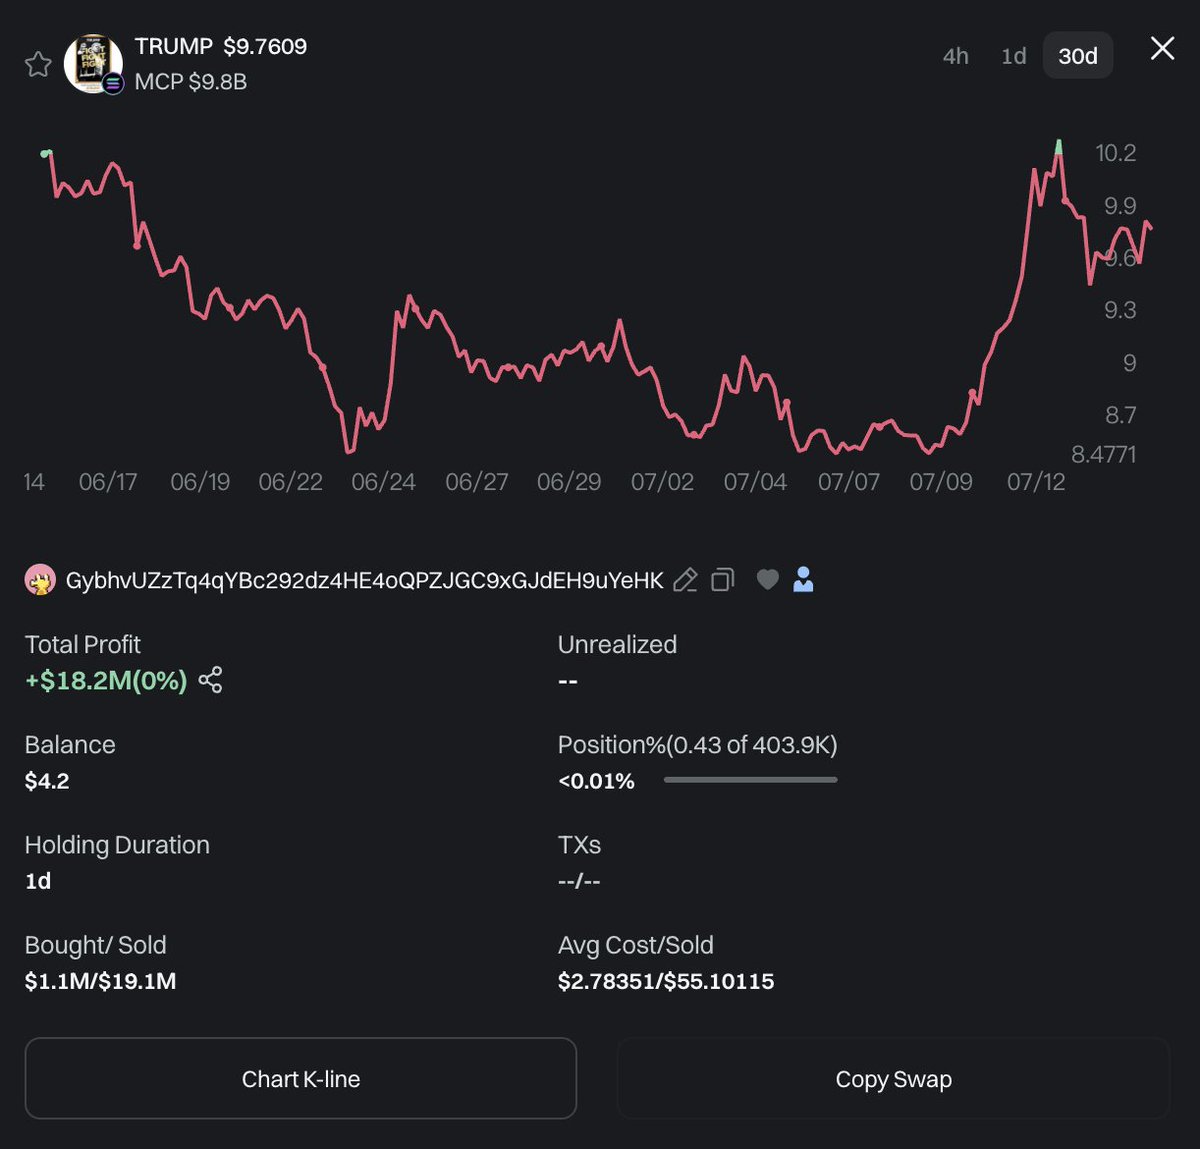The image size is (1200, 1149).
Task: Close the token detail panel
Action: pos(1162,48)
